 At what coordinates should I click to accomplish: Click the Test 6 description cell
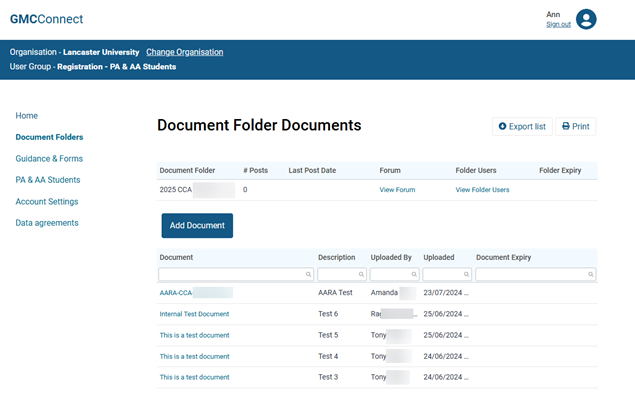click(x=328, y=314)
